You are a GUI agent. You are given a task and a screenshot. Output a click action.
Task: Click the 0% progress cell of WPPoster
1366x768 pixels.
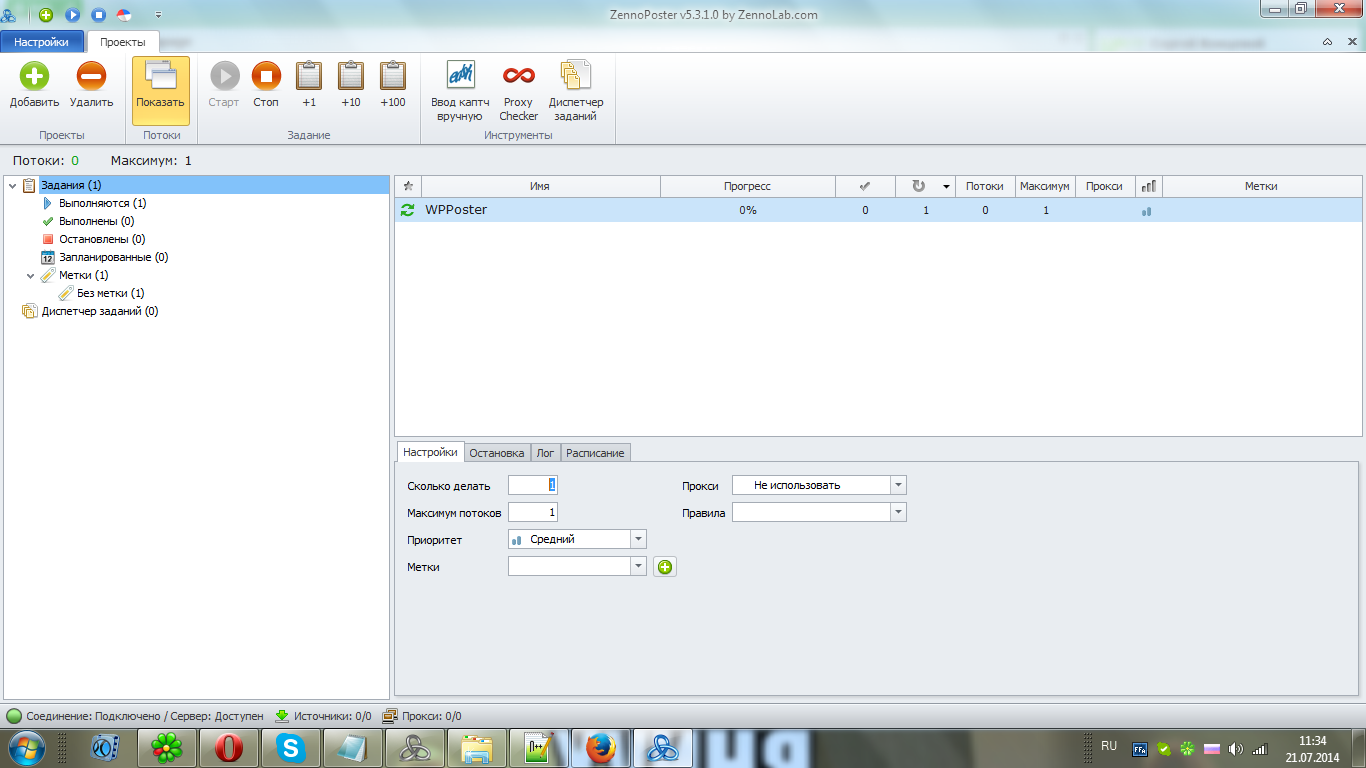pos(748,210)
